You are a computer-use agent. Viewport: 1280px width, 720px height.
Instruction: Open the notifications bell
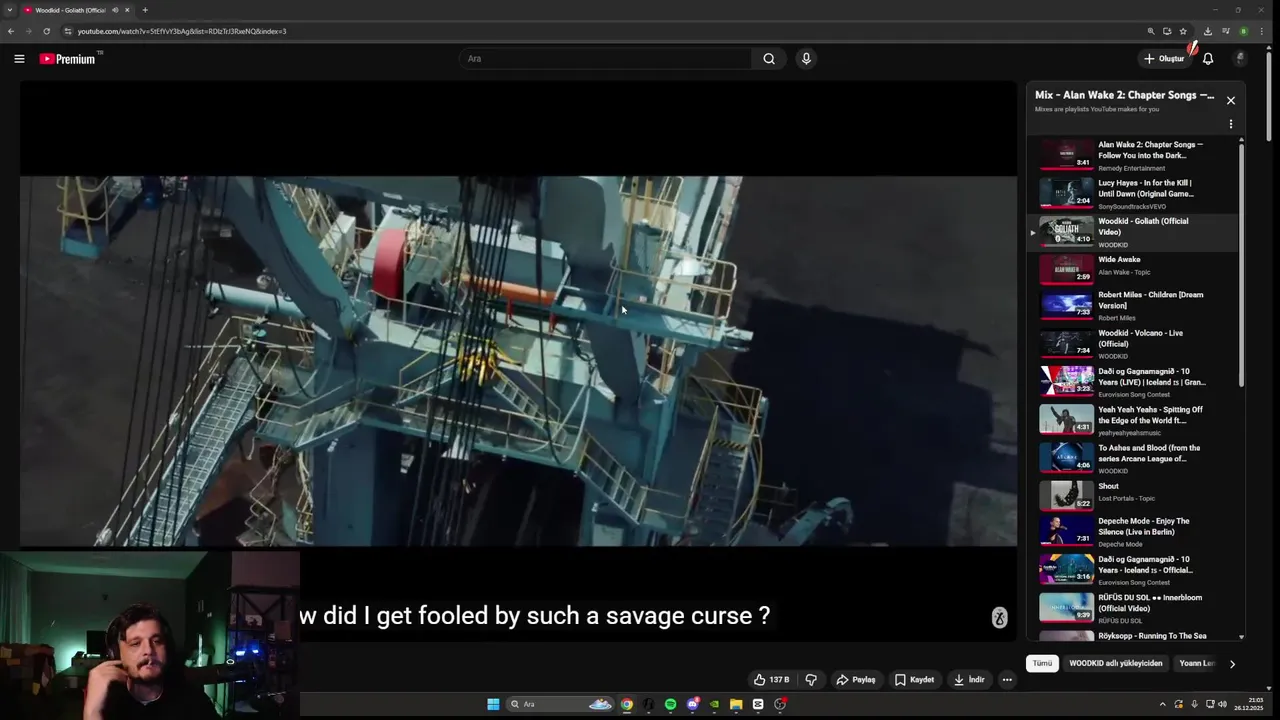(x=1208, y=59)
